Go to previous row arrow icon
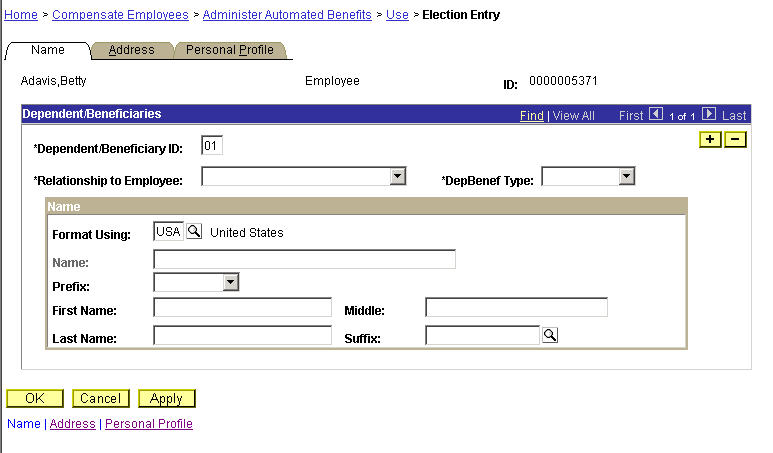The width and height of the screenshot is (773, 453). tap(656, 114)
